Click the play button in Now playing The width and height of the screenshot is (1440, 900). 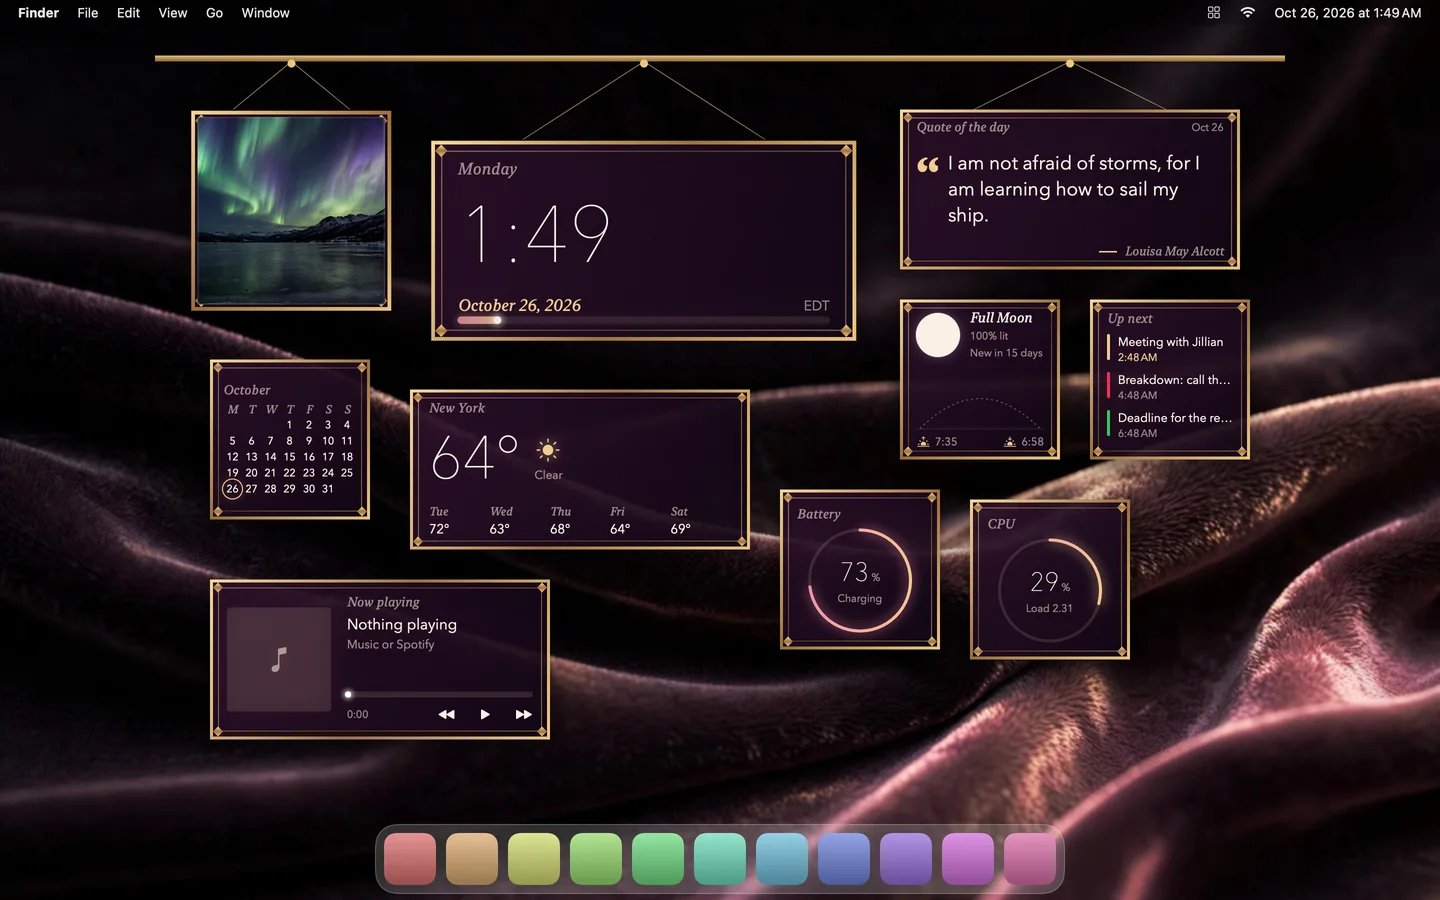485,714
